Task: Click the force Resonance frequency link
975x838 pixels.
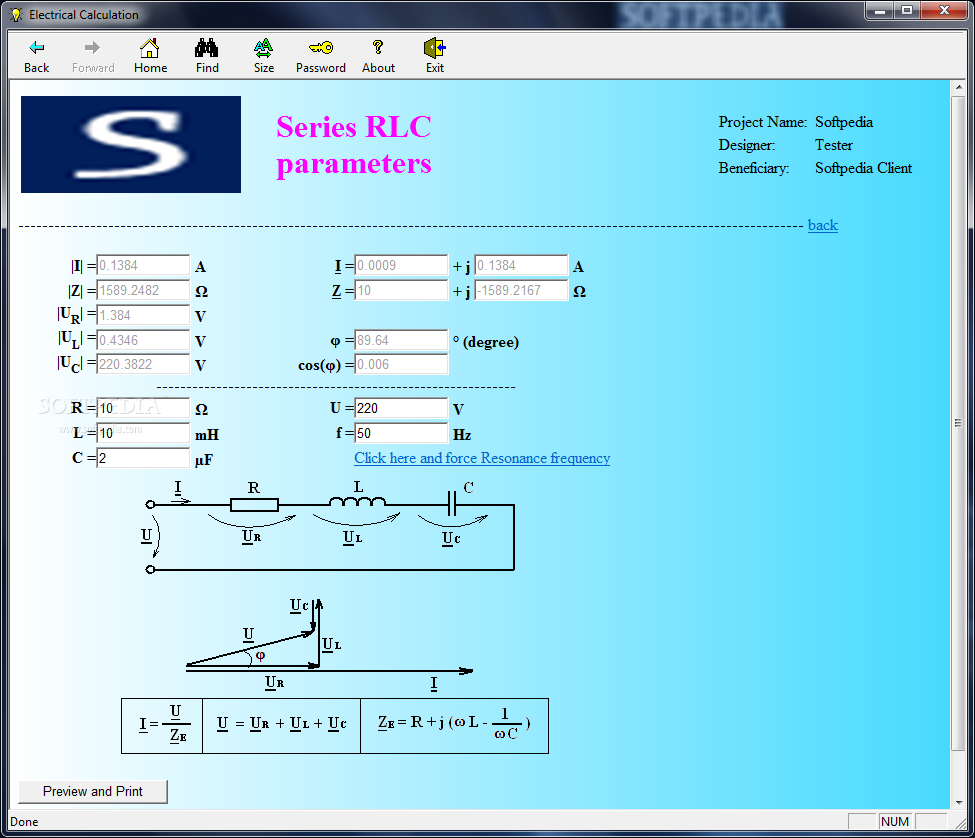Action: tap(482, 458)
